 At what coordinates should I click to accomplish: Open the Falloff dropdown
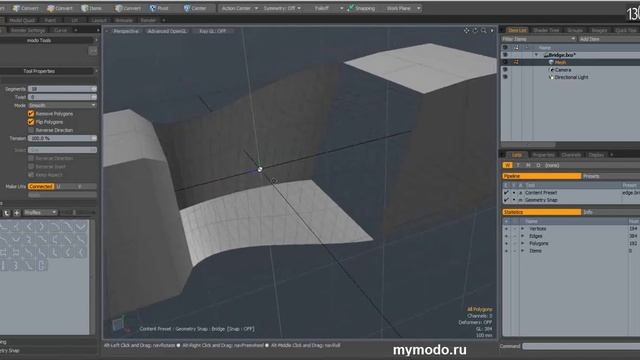pyautogui.click(x=329, y=8)
